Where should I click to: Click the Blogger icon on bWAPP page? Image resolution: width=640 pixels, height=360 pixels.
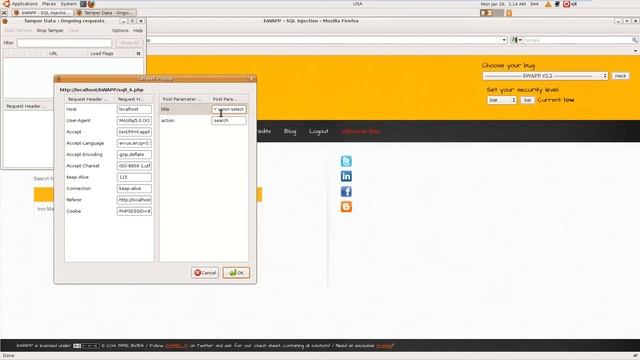pyautogui.click(x=346, y=207)
